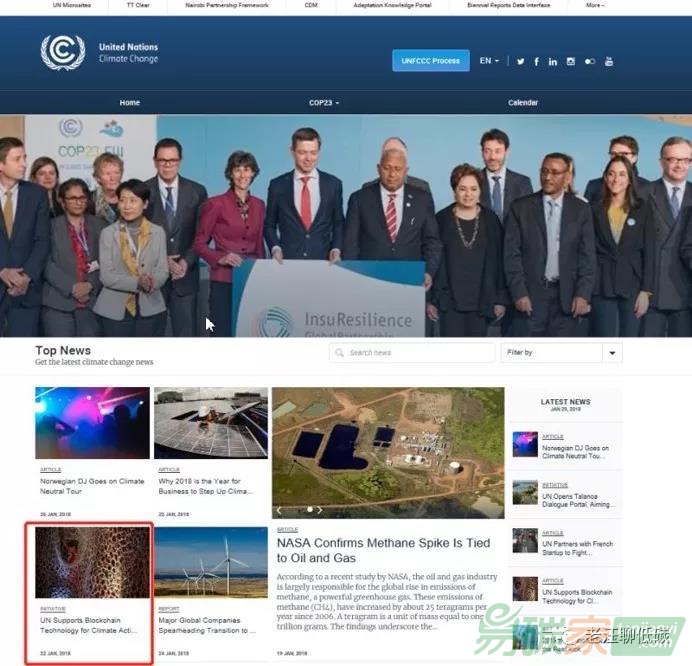Click the search magnifier icon
Image resolution: width=692 pixels, height=666 pixels.
point(340,353)
